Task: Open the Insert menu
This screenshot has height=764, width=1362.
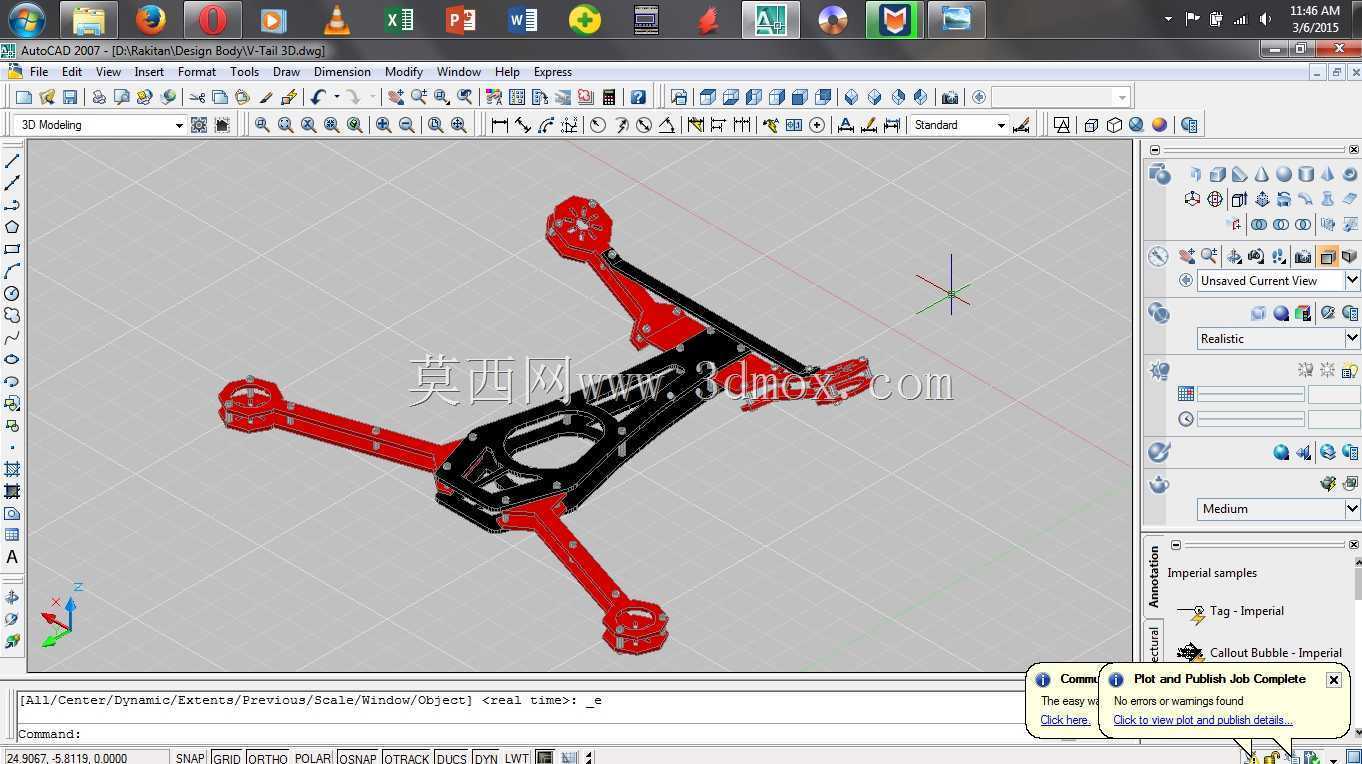Action: click(x=149, y=72)
